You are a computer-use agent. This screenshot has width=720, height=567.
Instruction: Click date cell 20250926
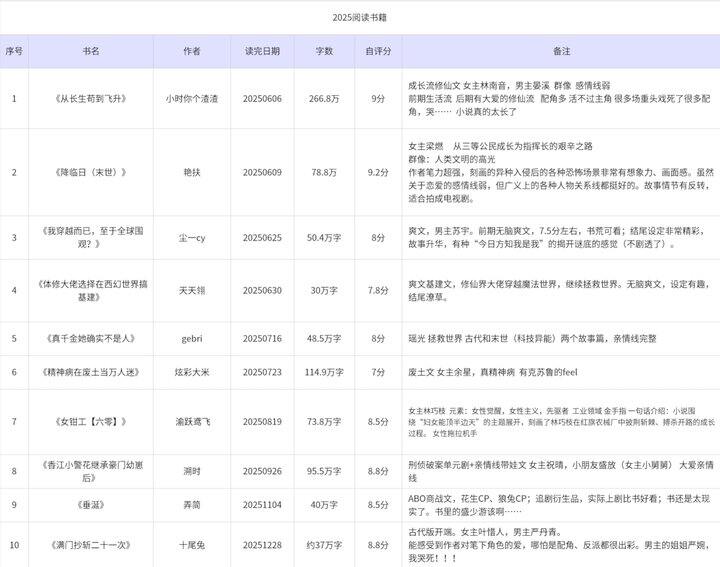pyautogui.click(x=262, y=472)
